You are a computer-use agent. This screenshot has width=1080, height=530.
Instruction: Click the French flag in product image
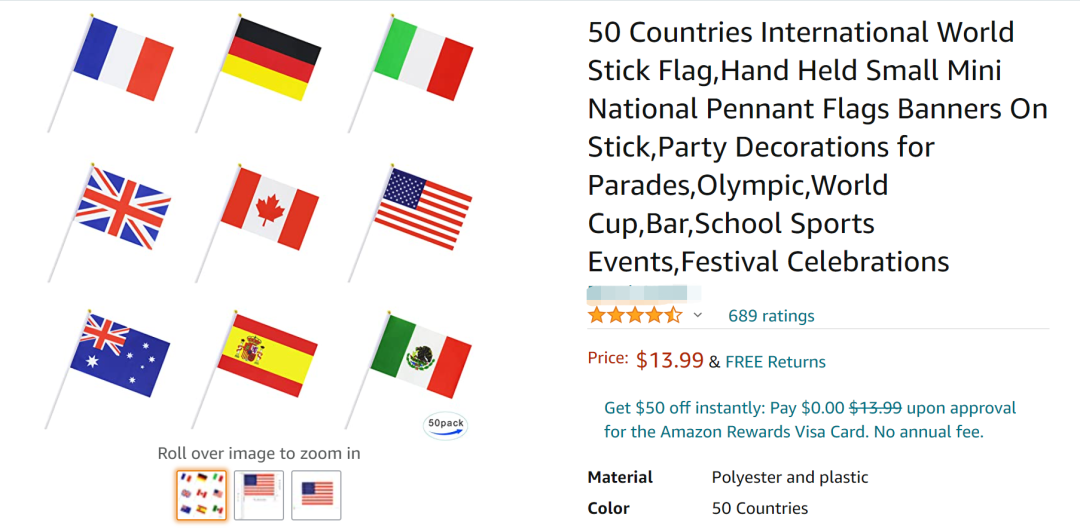(123, 59)
